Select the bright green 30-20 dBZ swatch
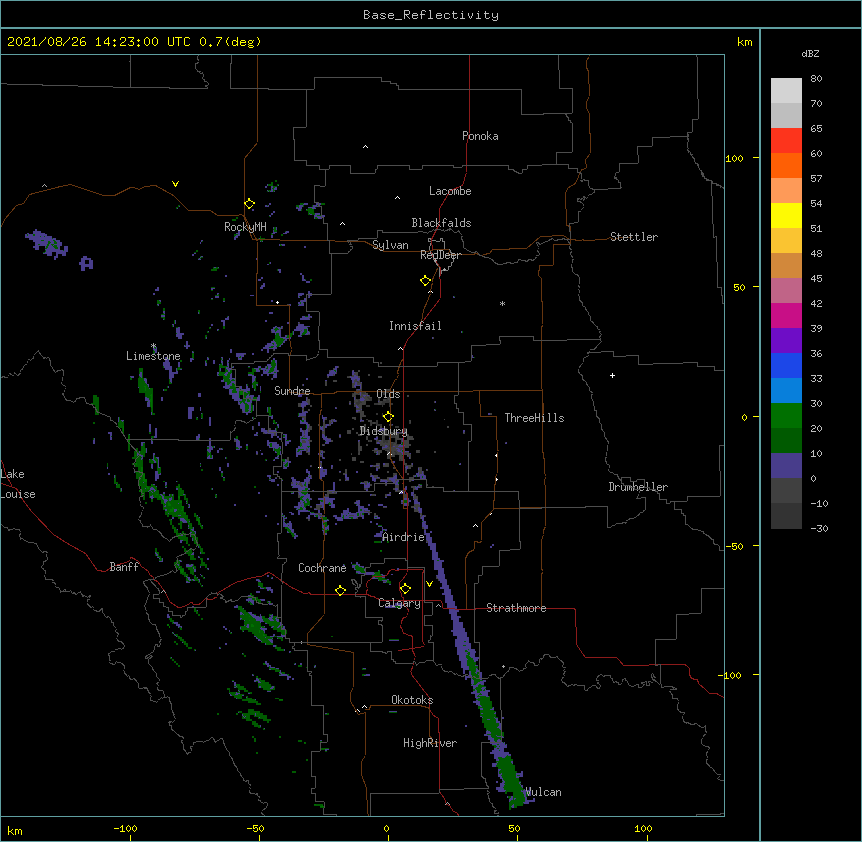This screenshot has height=842, width=862. pos(786,416)
